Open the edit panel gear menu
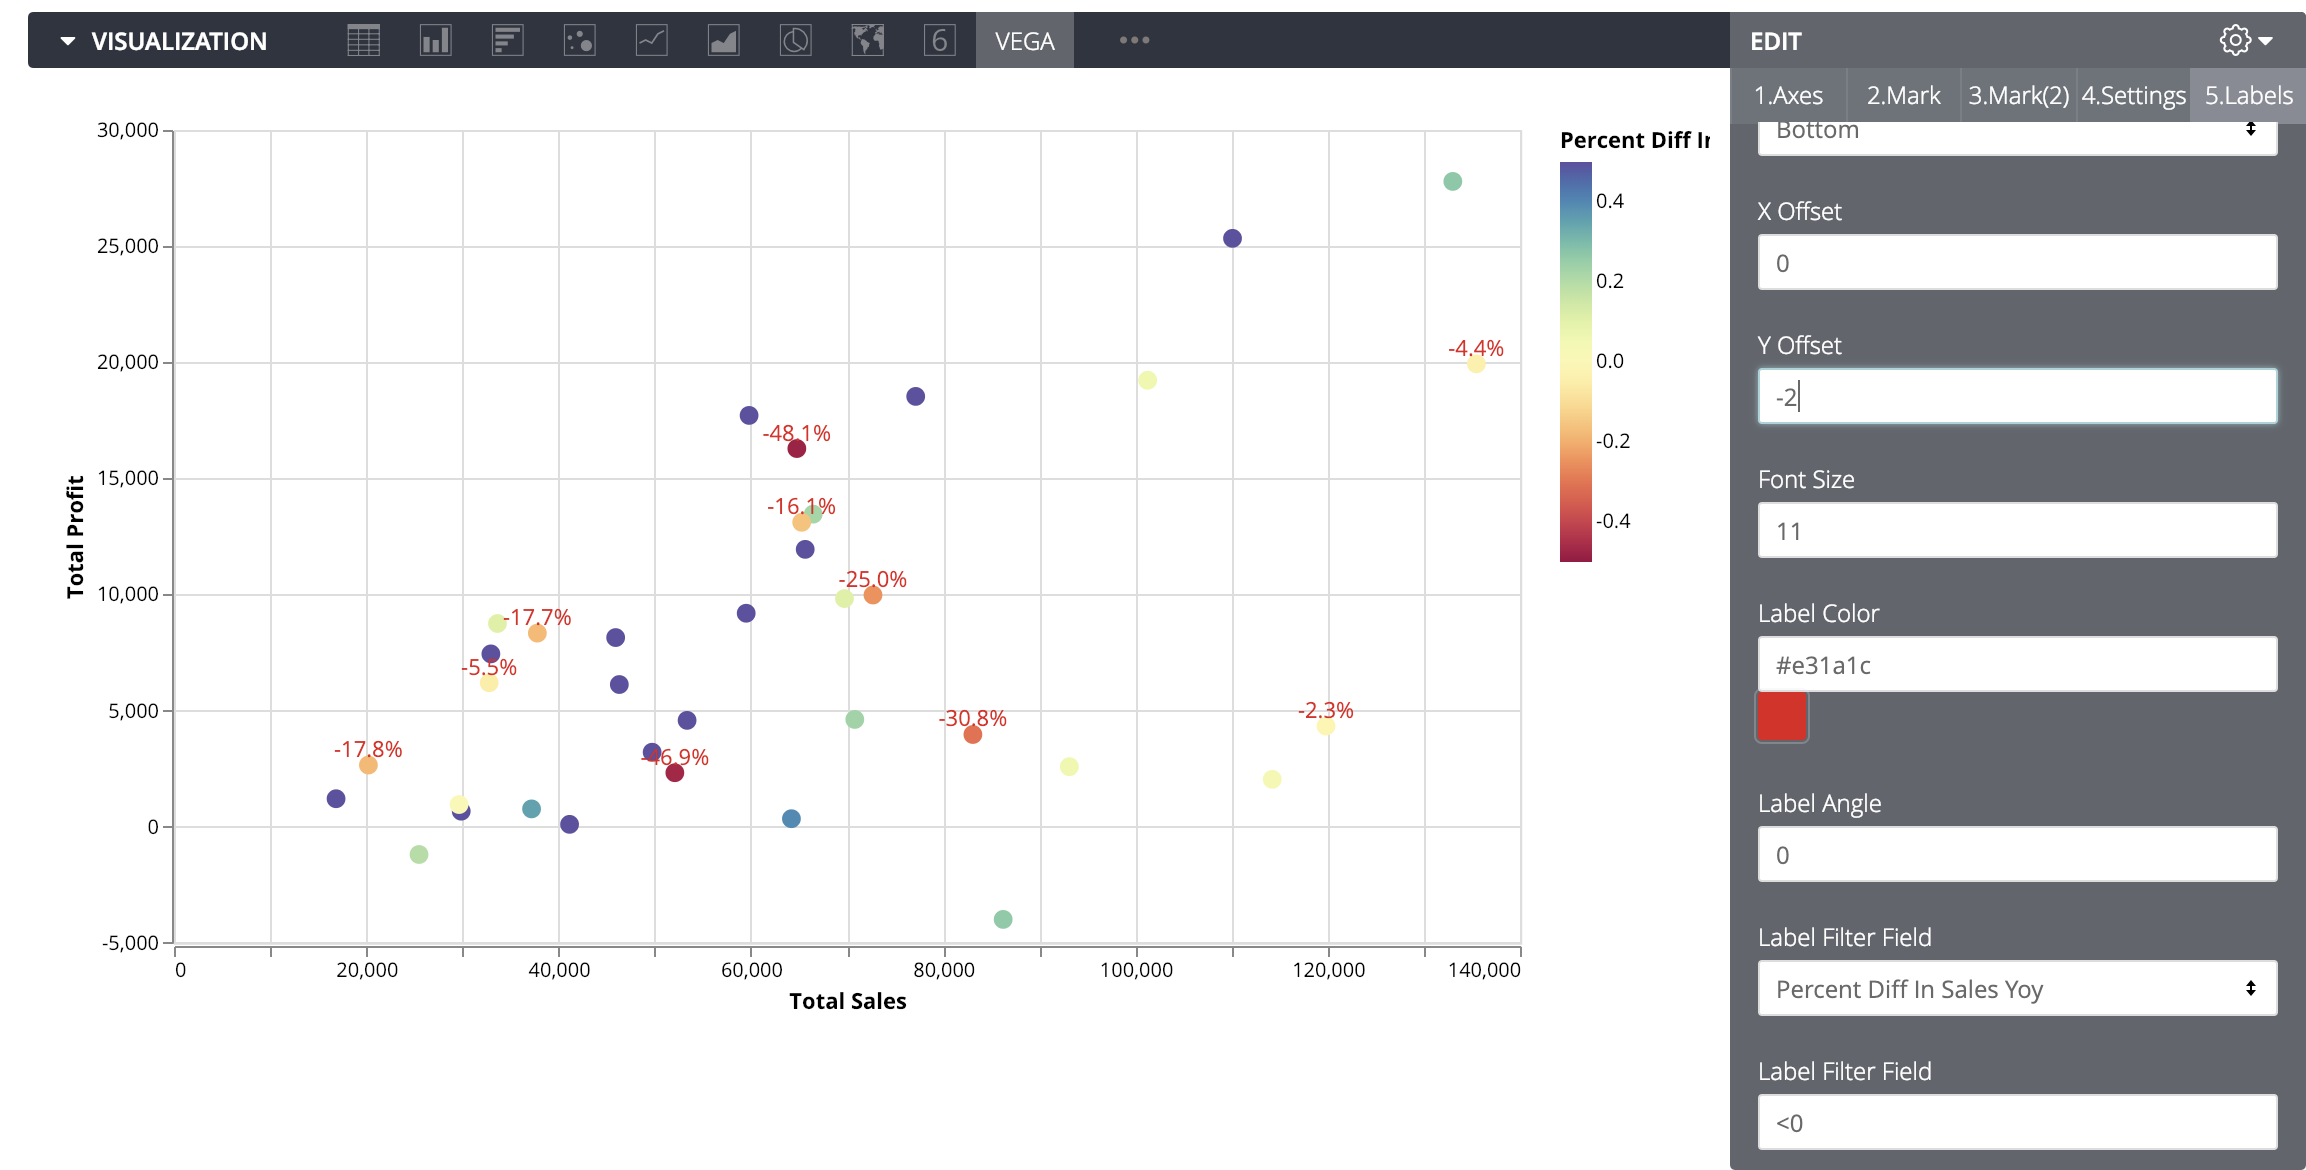2306x1170 pixels. click(2245, 41)
